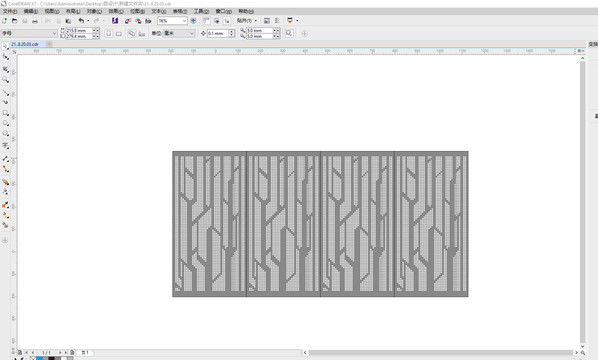Image resolution: width=598 pixels, height=360 pixels.
Task: Undo the last action
Action: pos(81,21)
